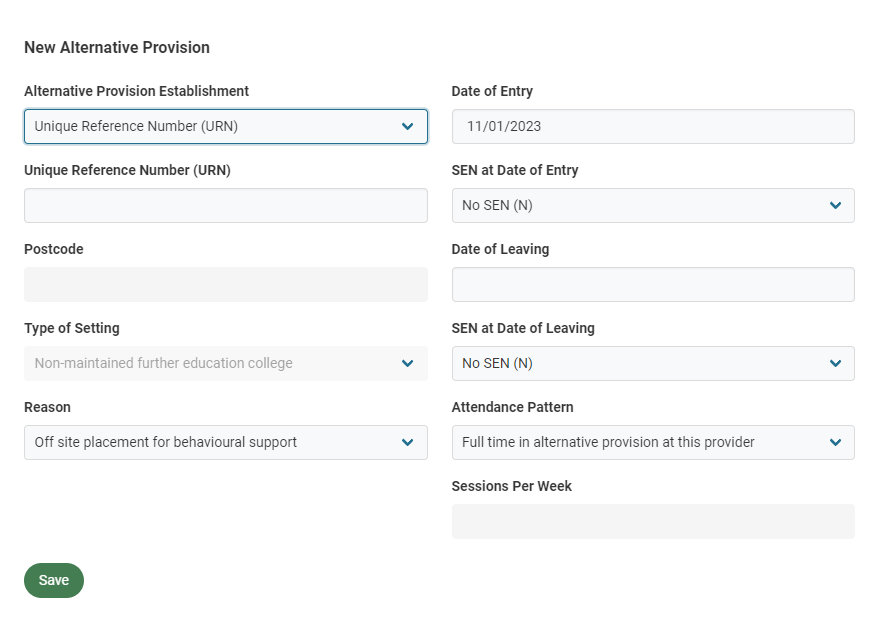The height and width of the screenshot is (627, 890).
Task: Click the Date of Entry field
Action: tap(653, 126)
